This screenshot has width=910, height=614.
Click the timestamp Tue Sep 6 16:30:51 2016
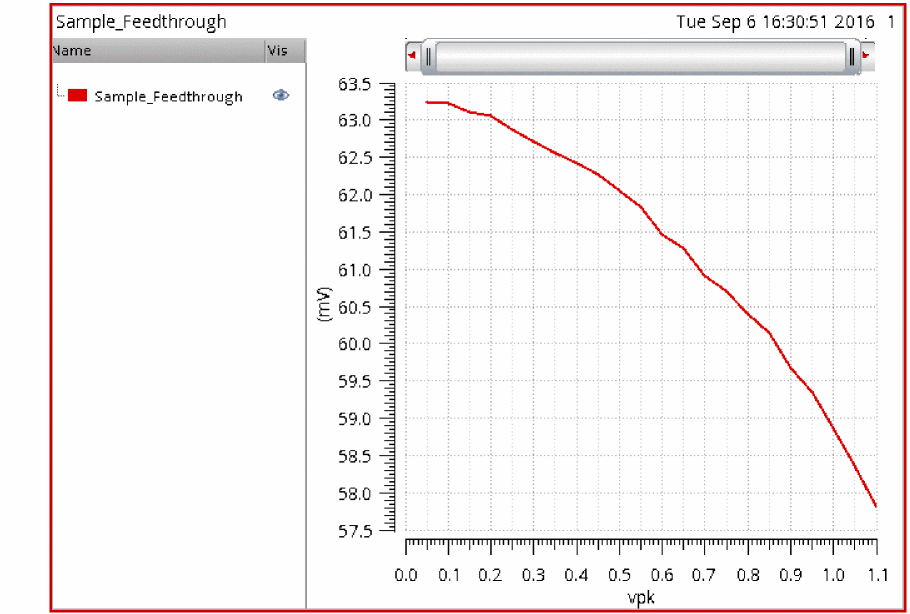[775, 22]
